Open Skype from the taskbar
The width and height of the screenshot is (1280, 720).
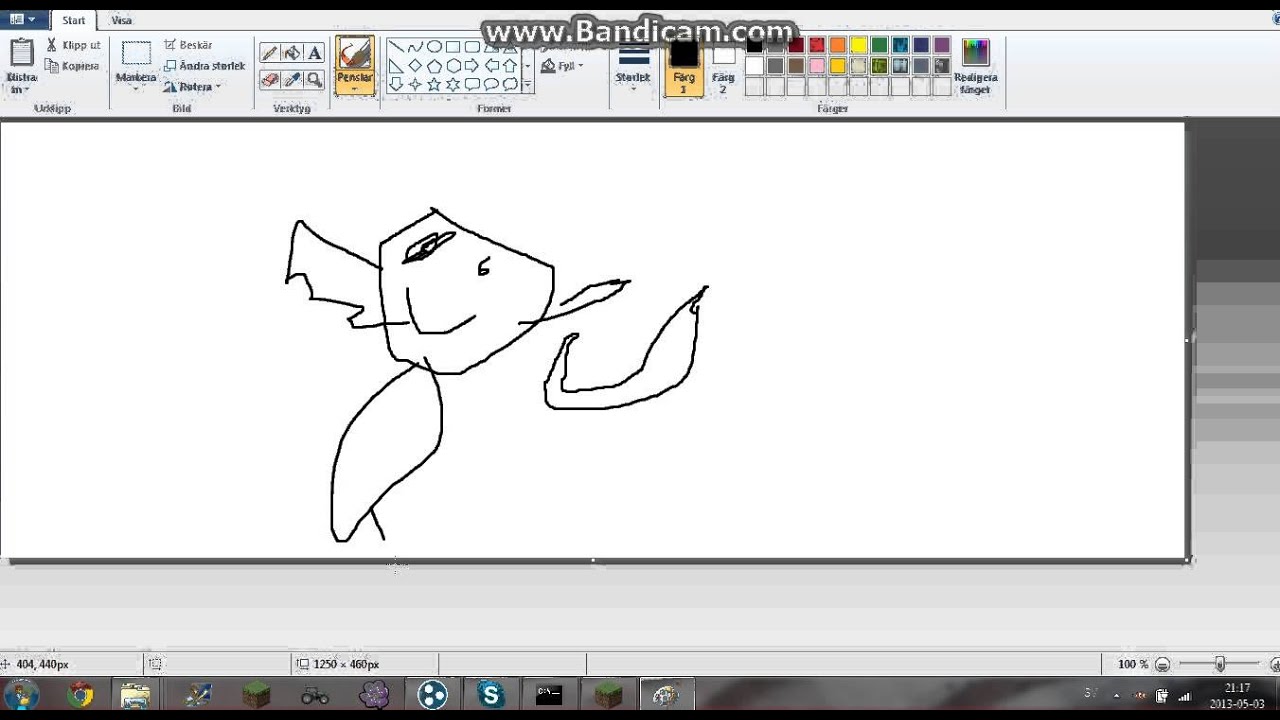(x=490, y=694)
